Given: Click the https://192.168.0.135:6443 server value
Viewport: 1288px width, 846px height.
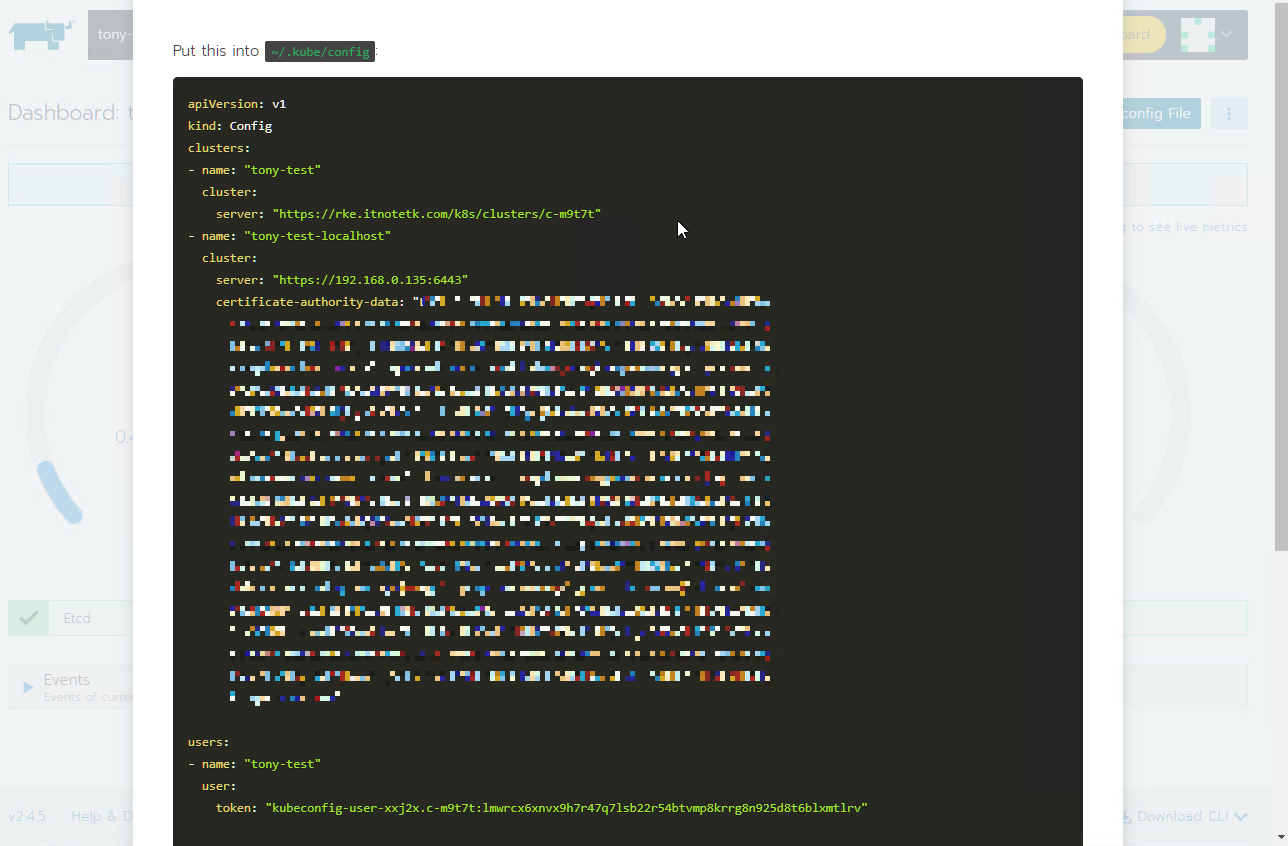Looking at the screenshot, I should tap(370, 280).
